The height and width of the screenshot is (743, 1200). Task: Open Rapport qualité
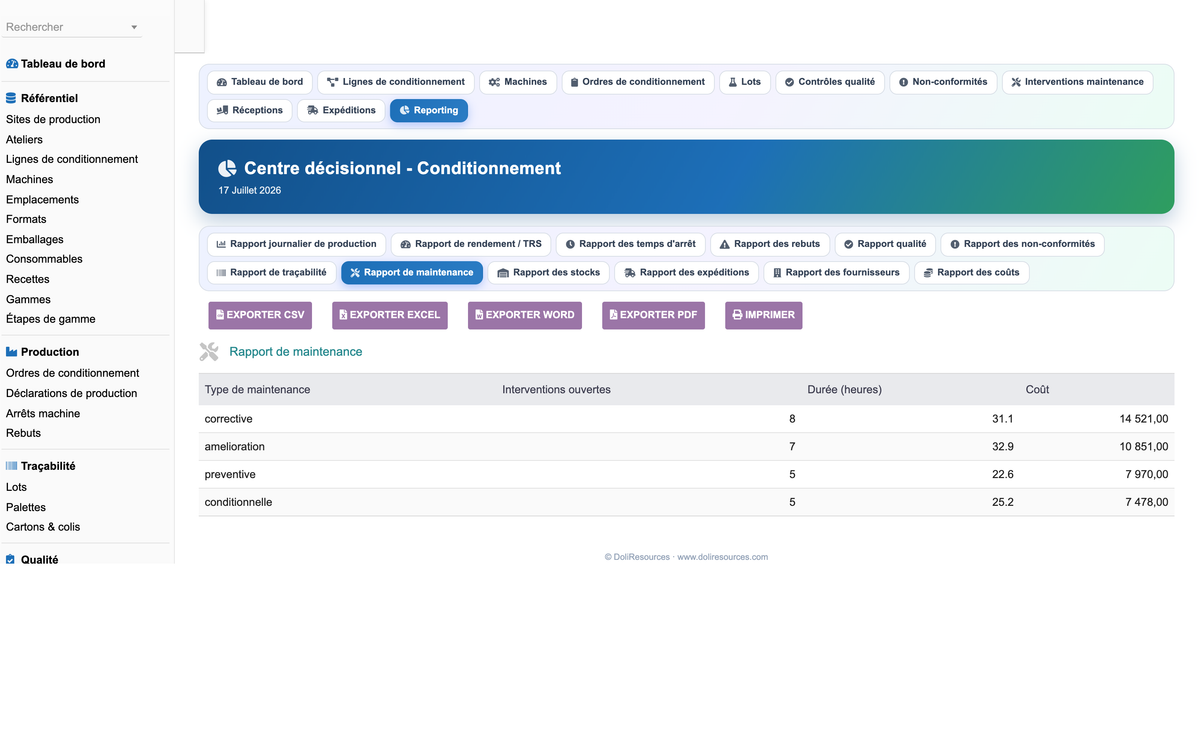(x=885, y=244)
